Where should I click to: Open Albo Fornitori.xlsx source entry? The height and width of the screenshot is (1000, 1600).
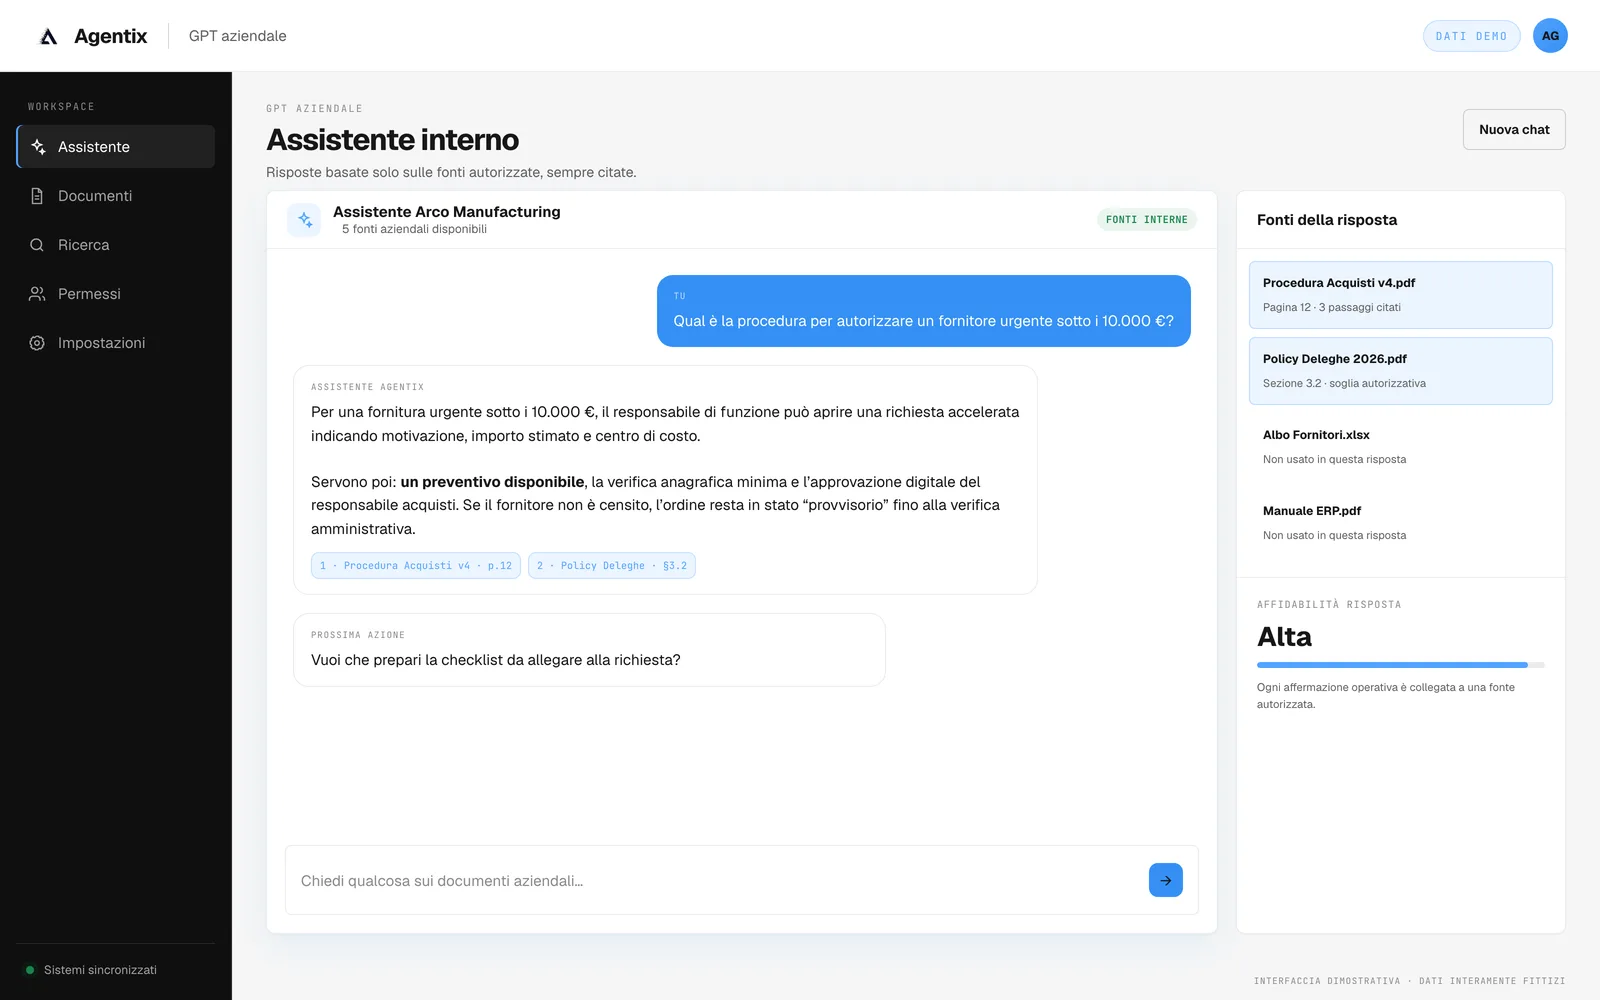pos(1400,447)
